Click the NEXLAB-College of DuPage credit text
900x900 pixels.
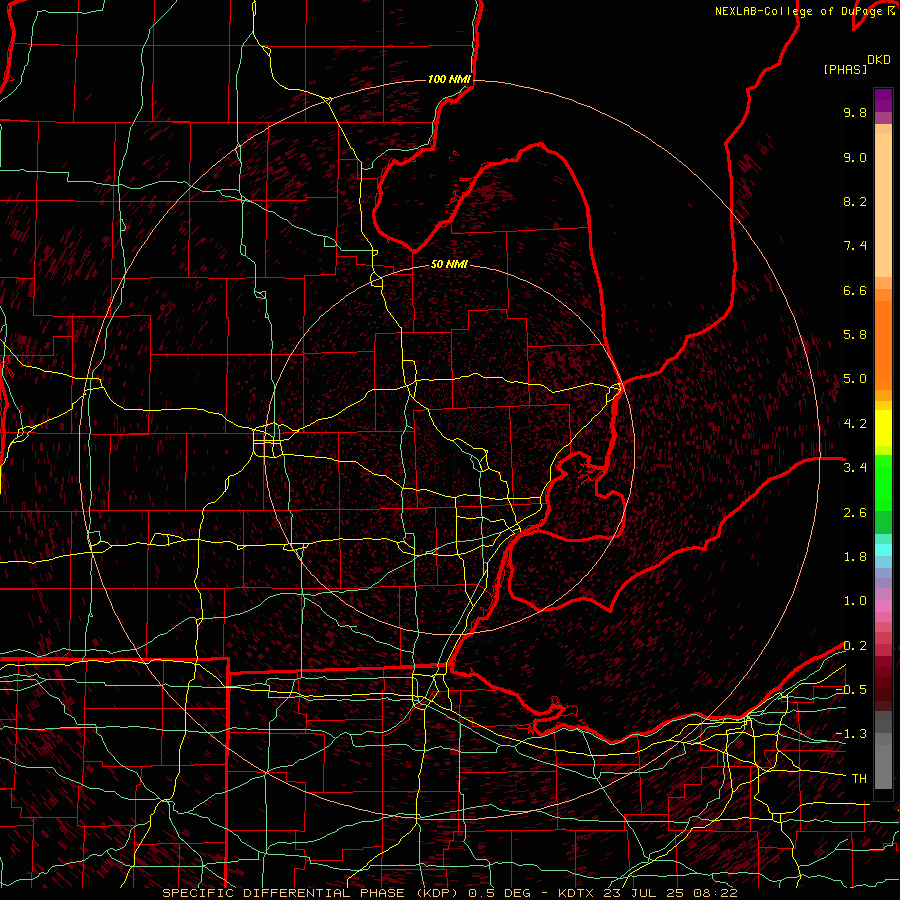[x=799, y=11]
